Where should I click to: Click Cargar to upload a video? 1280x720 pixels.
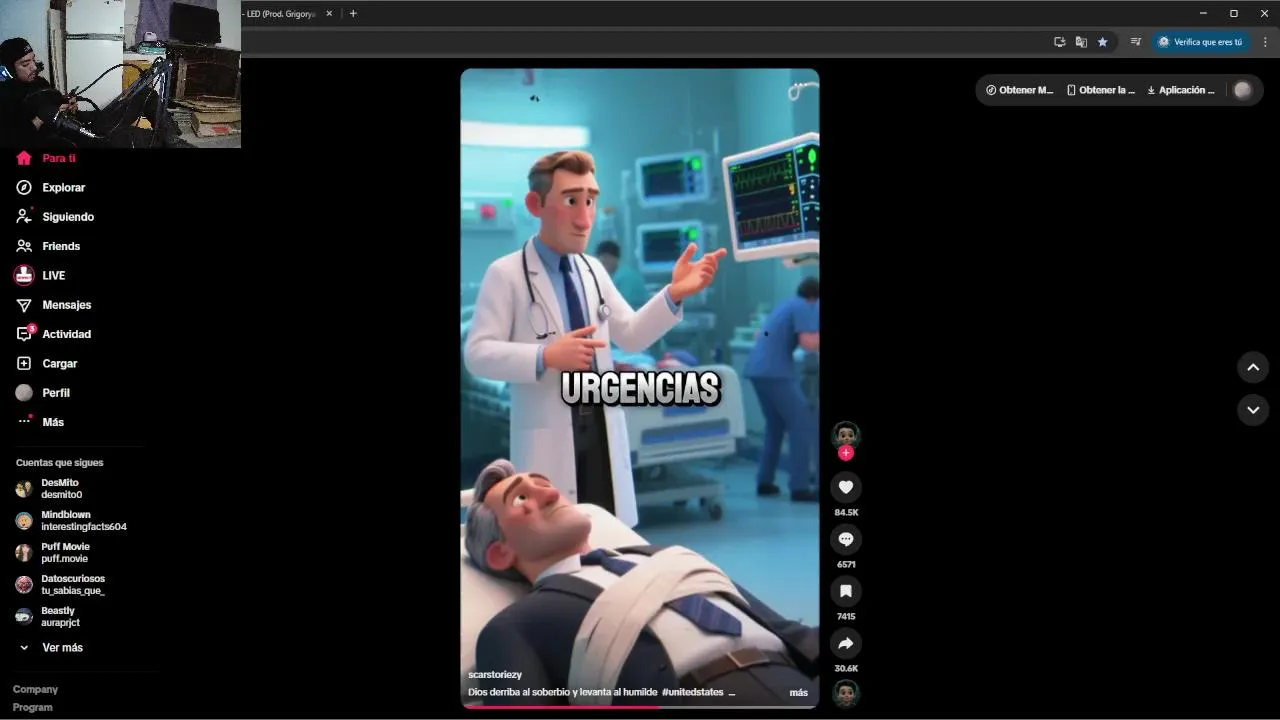click(x=46, y=363)
